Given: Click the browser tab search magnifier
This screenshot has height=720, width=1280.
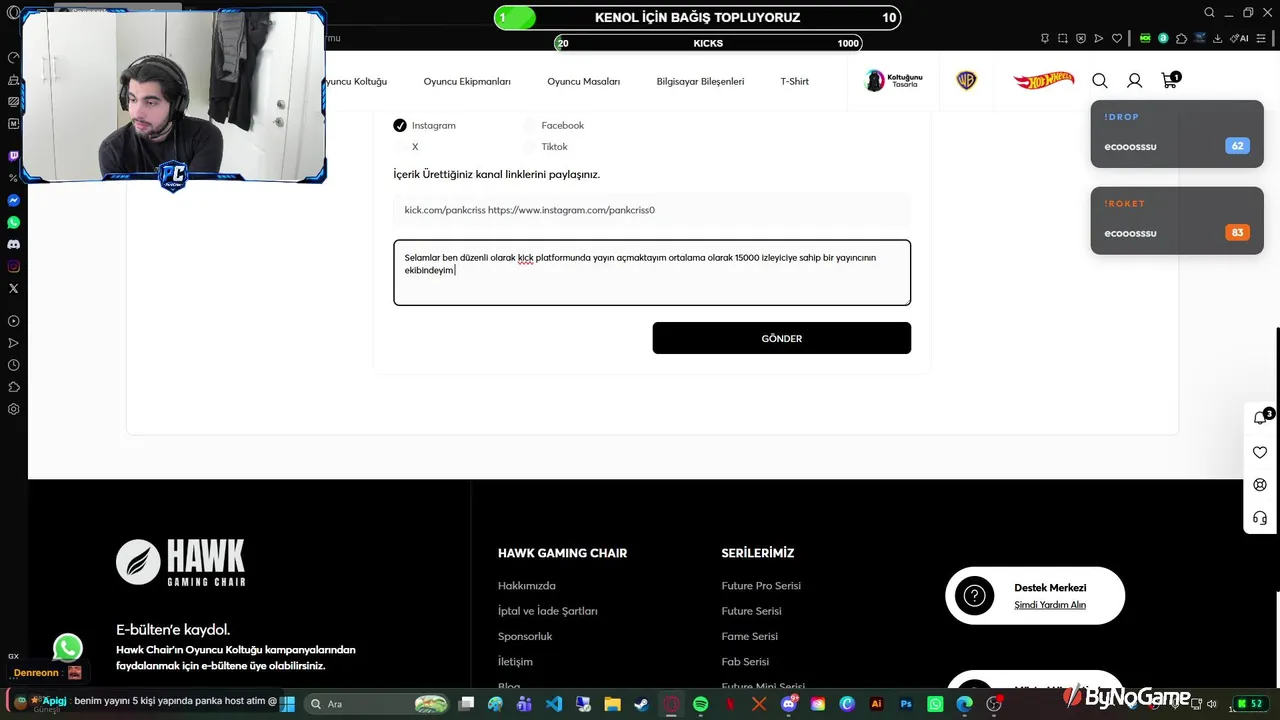Looking at the screenshot, I should [x=1209, y=13].
